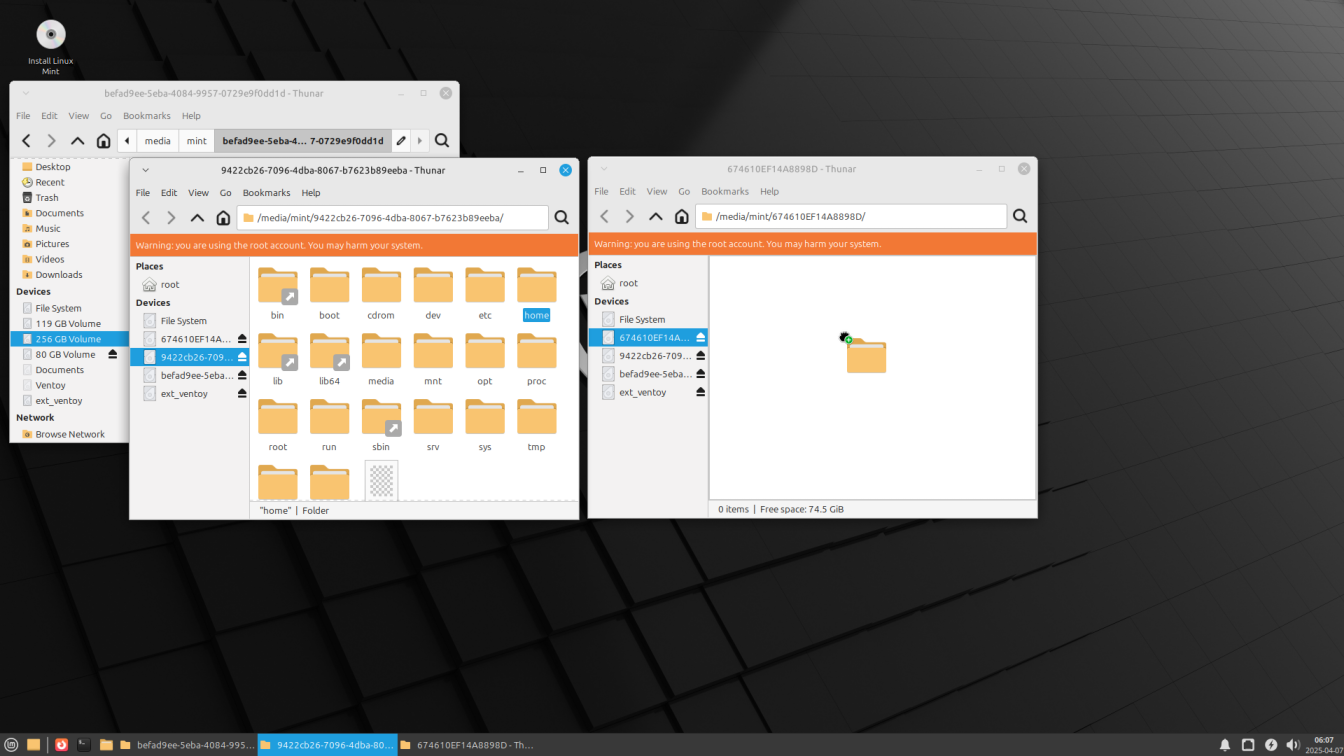Open the View menu in befad9ee window
This screenshot has height=756, width=1344.
[79, 116]
